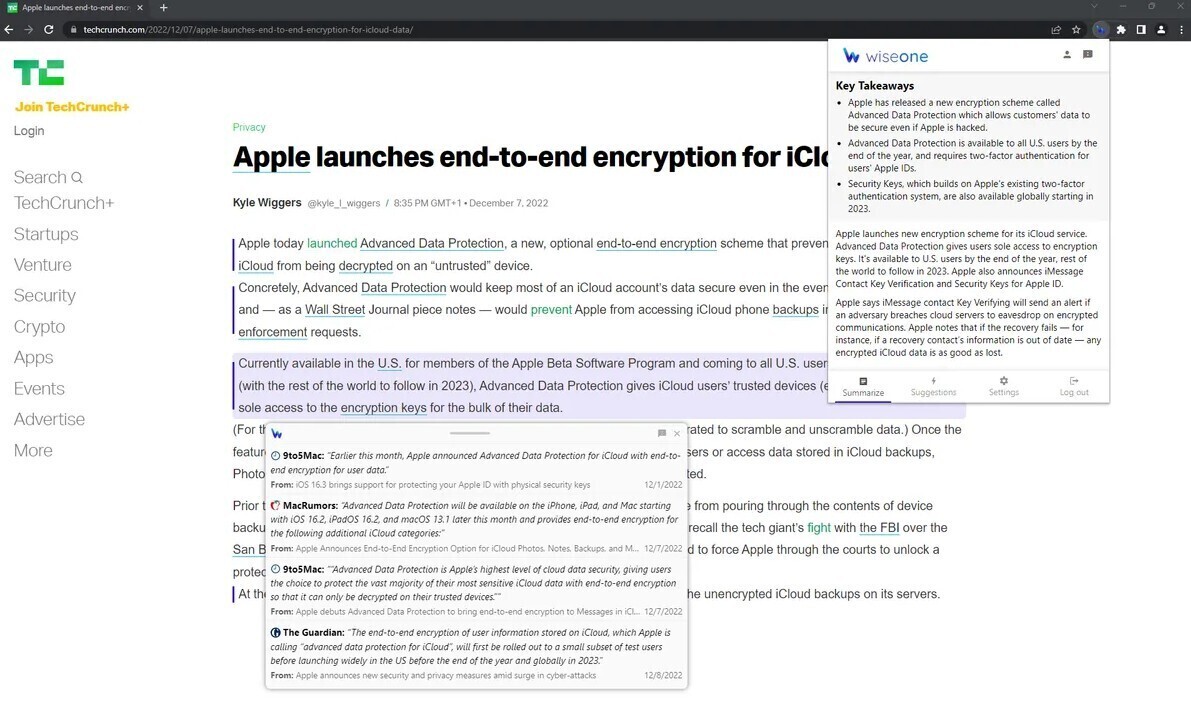Click the Join TechCrunch+ link
The image size is (1191, 710).
[72, 107]
